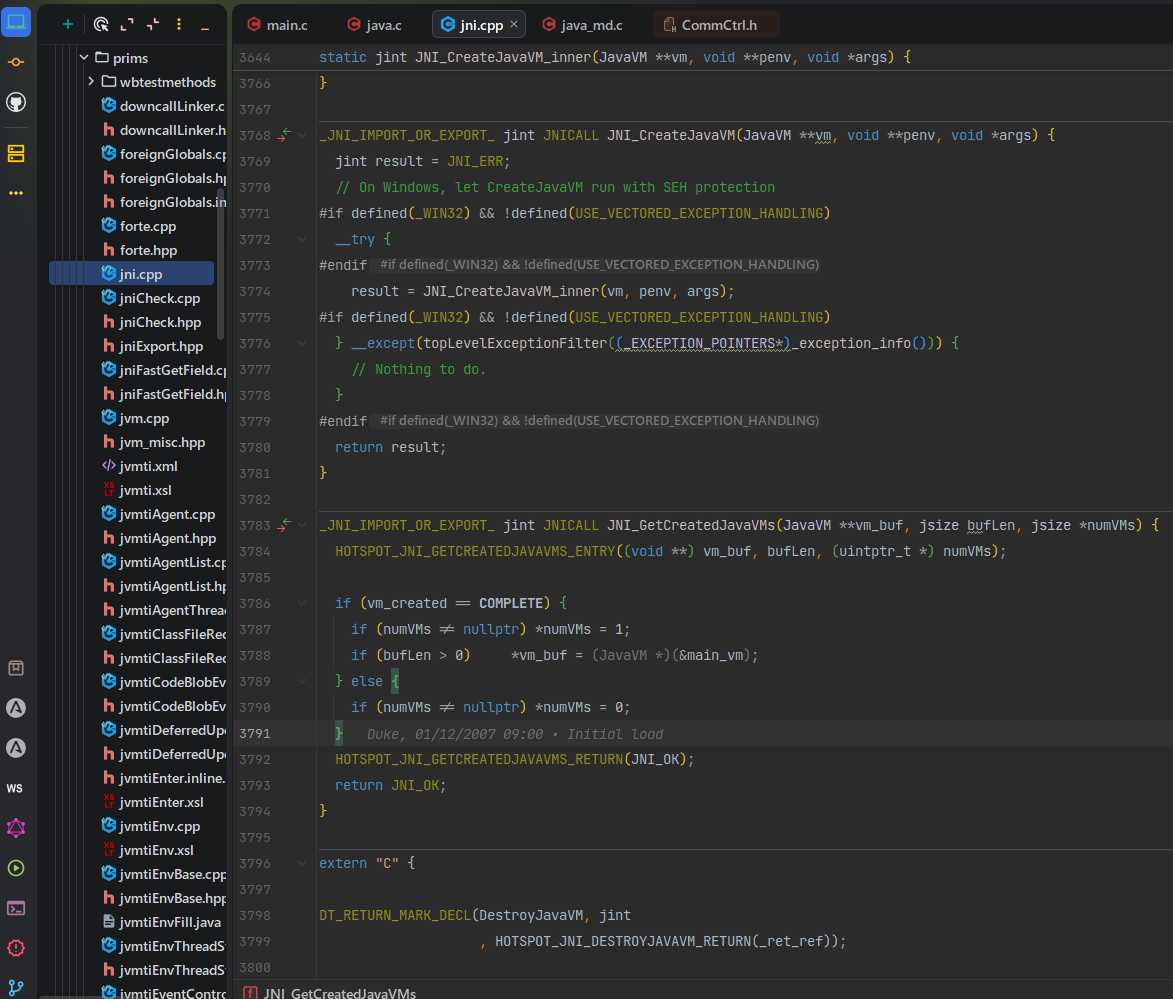This screenshot has height=1000, width=1173.
Task: Select jniCheck.cpp in Project tree
Action: 150,298
